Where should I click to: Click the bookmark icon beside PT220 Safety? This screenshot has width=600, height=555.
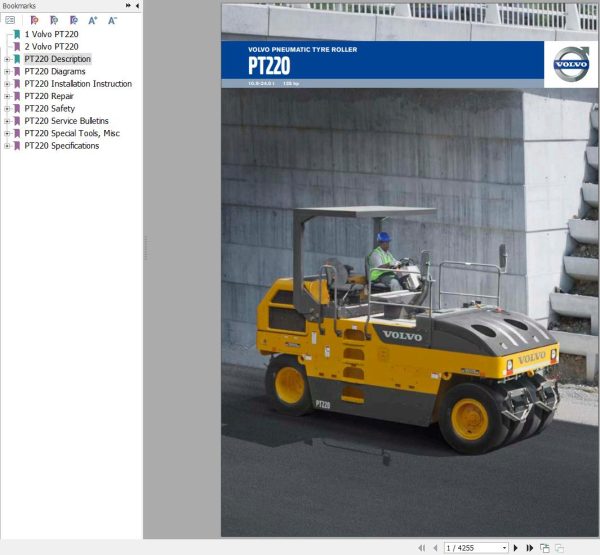17,109
